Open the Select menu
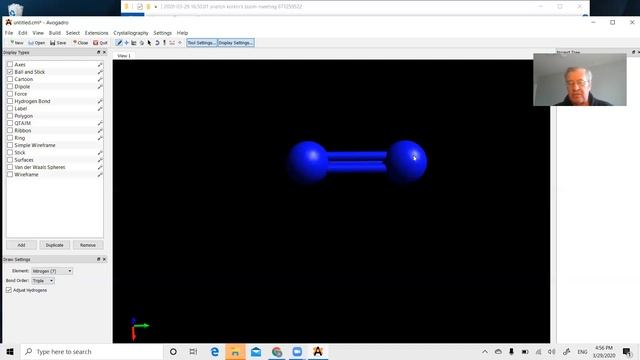Image resolution: width=640 pixels, height=360 pixels. pos(73,33)
